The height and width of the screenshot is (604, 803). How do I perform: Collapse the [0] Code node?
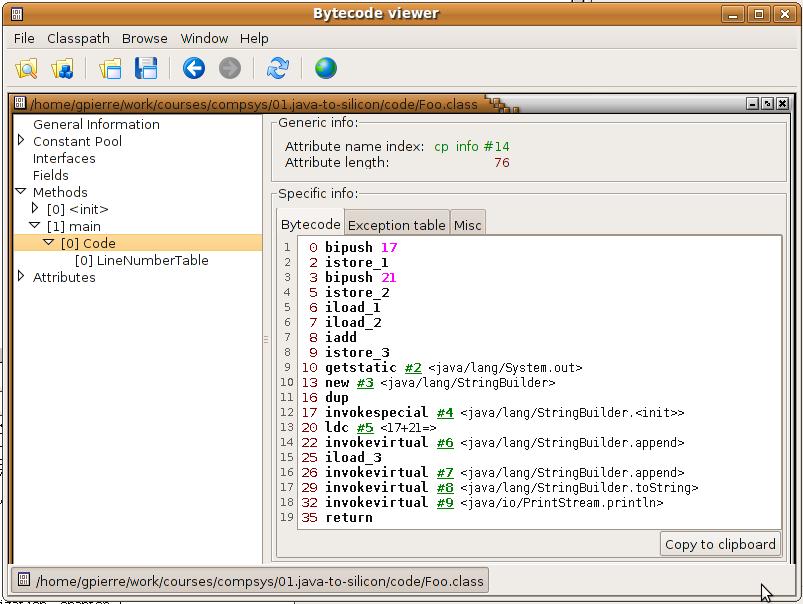point(49,242)
